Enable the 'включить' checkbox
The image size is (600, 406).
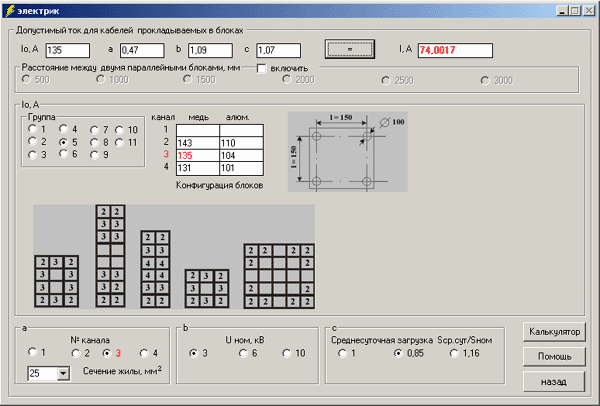coord(263,69)
